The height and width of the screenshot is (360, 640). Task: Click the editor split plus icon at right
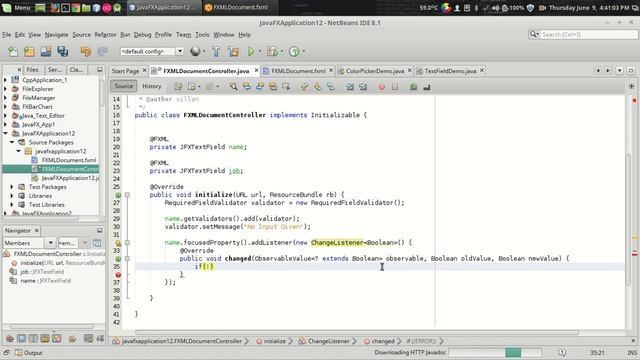pos(631,87)
